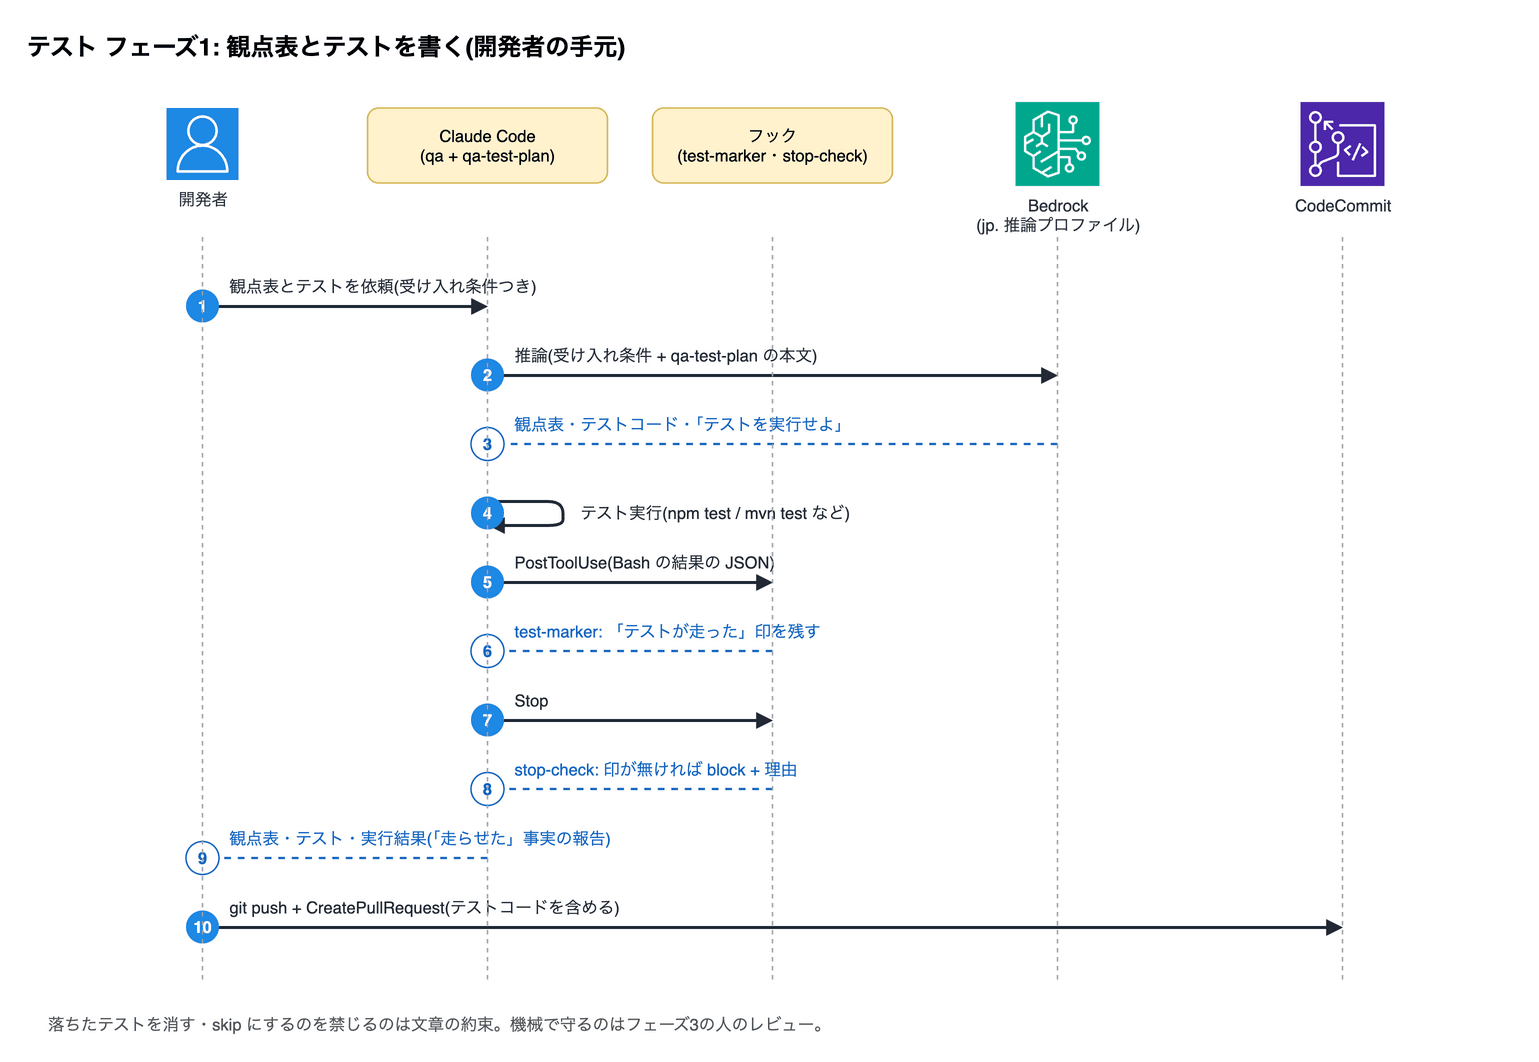Click blue label 観点表・テスト・実行結果
This screenshot has height=1062, width=1539.
point(420,839)
